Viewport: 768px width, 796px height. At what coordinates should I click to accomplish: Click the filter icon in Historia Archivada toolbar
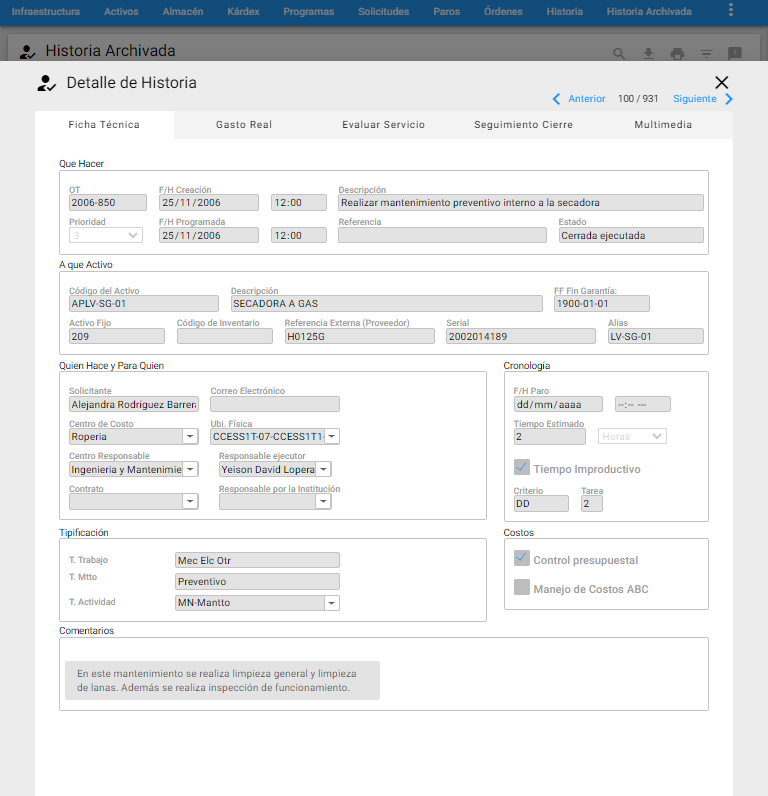point(706,53)
